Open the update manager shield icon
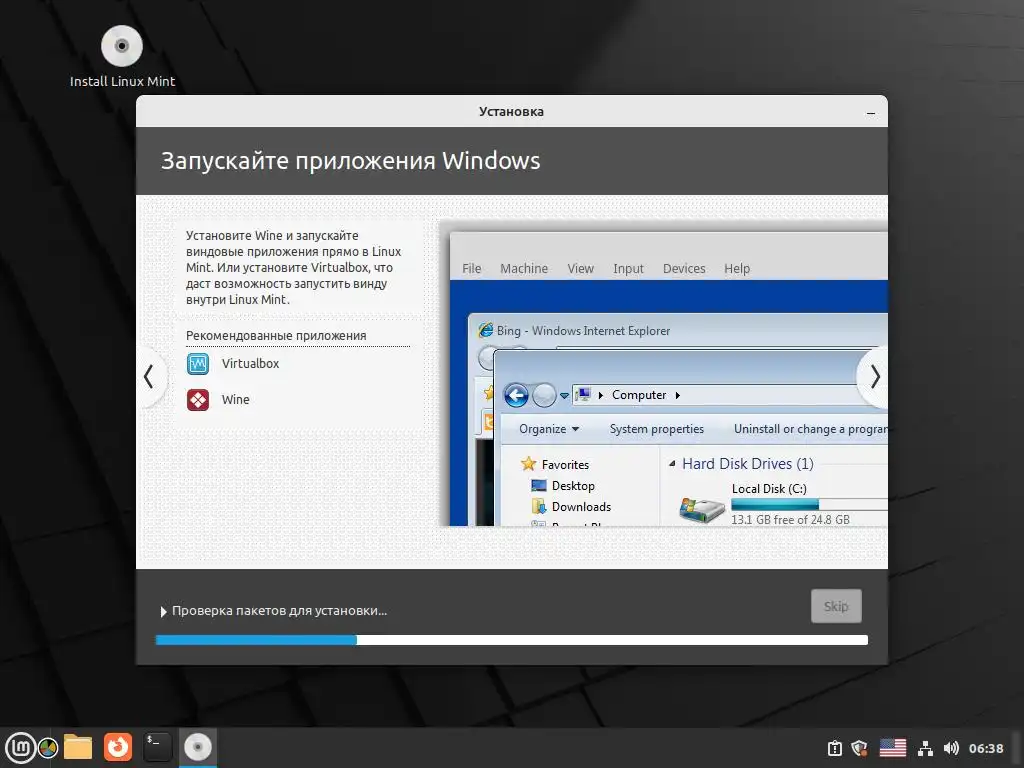 tap(859, 748)
